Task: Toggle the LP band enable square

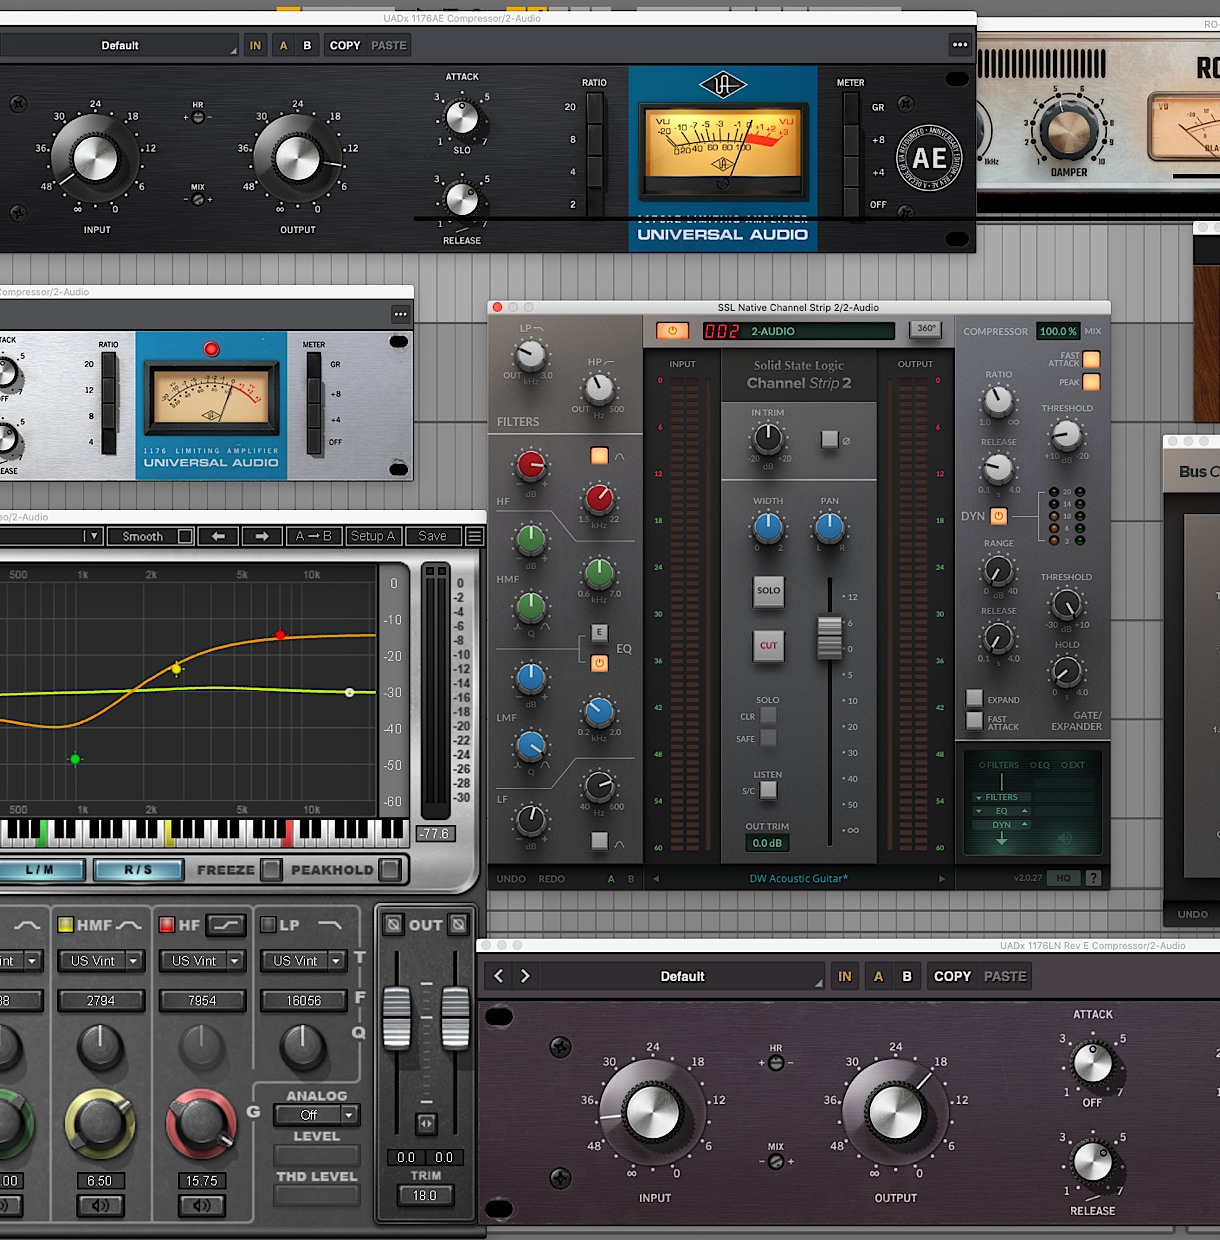Action: [267, 925]
